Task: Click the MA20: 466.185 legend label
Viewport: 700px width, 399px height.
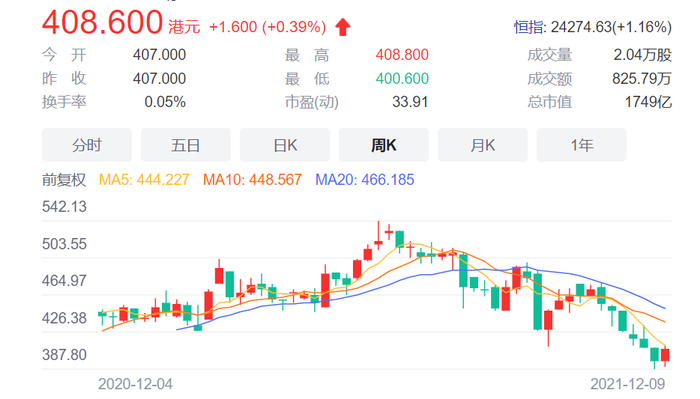Action: pos(365,180)
